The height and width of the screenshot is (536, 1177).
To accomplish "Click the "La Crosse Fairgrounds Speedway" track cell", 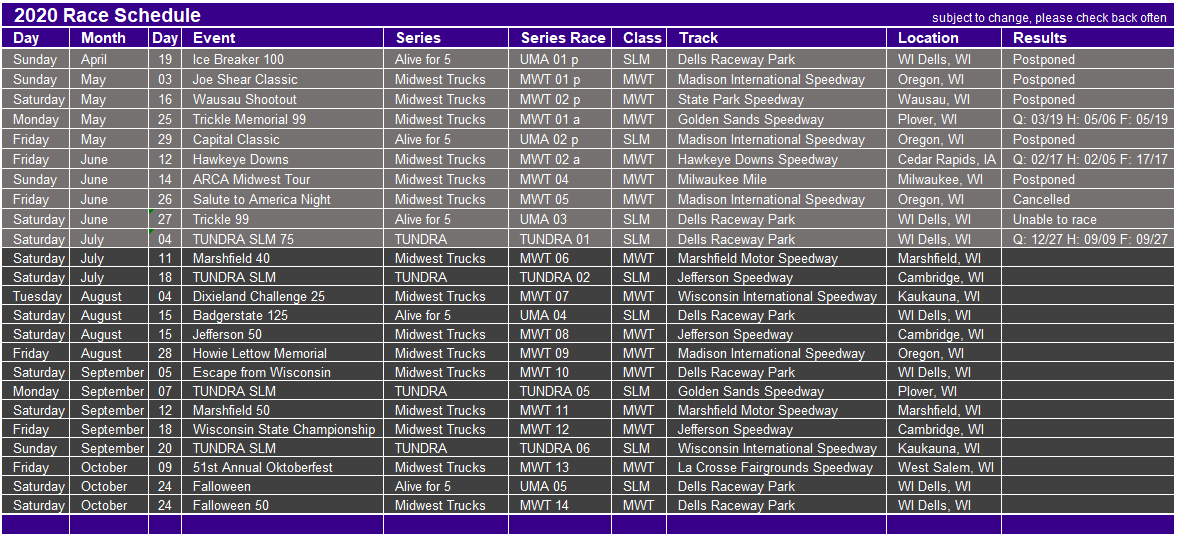I will (x=775, y=468).
